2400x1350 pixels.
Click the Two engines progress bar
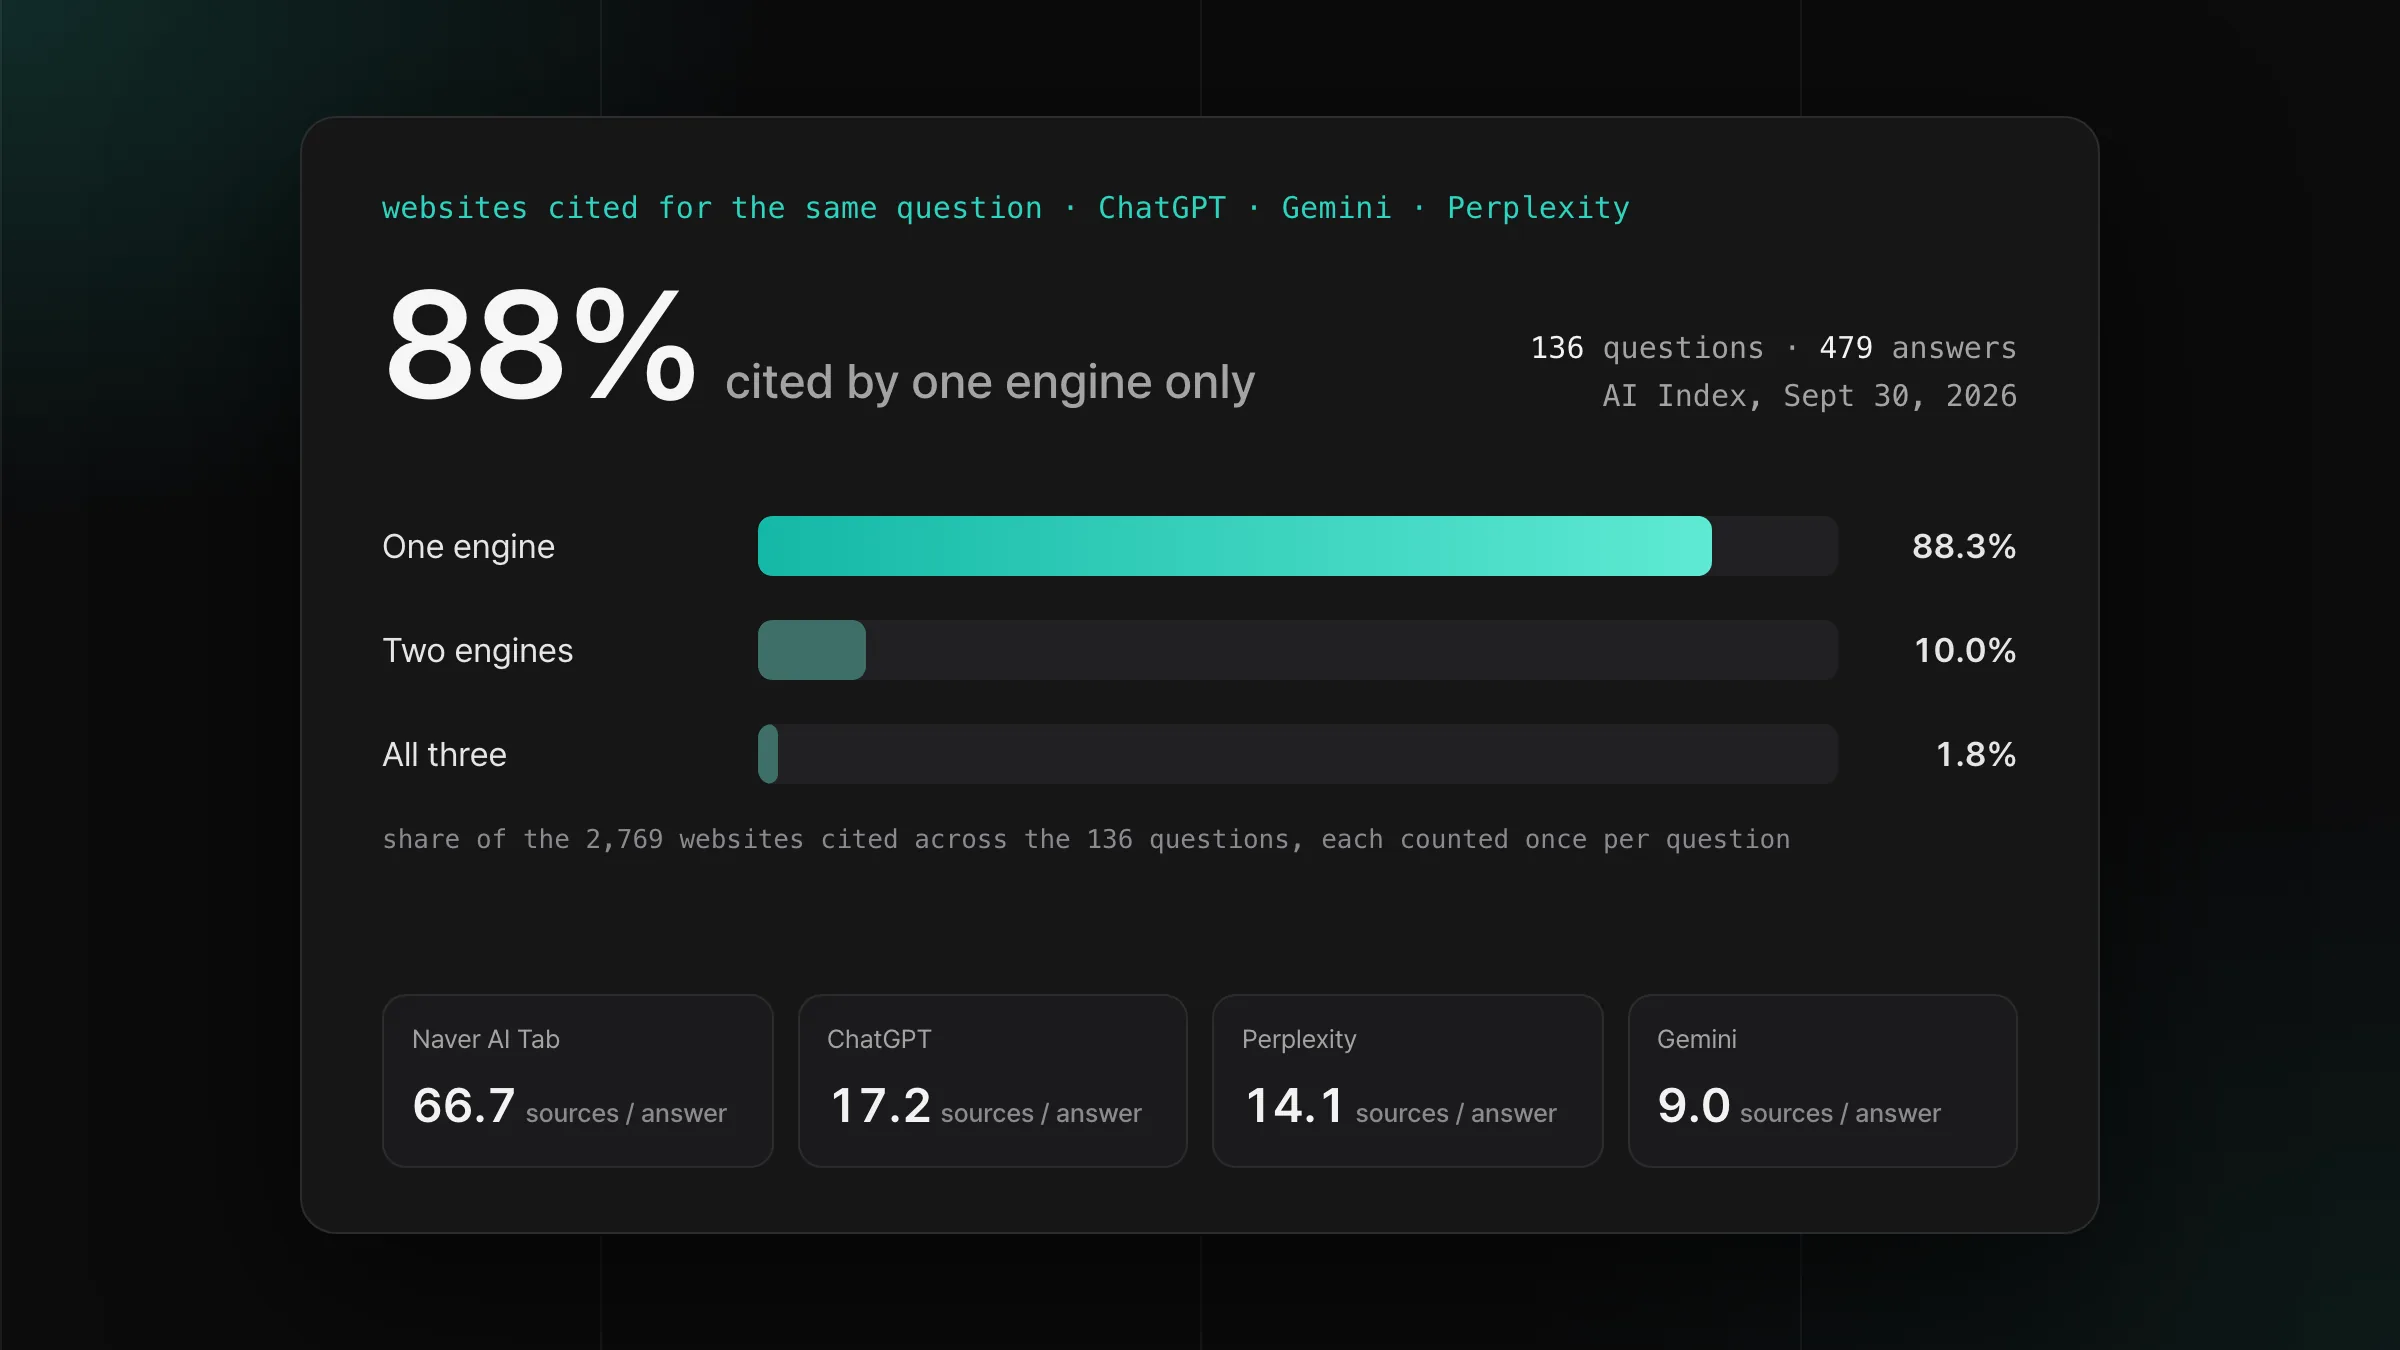click(x=1297, y=650)
